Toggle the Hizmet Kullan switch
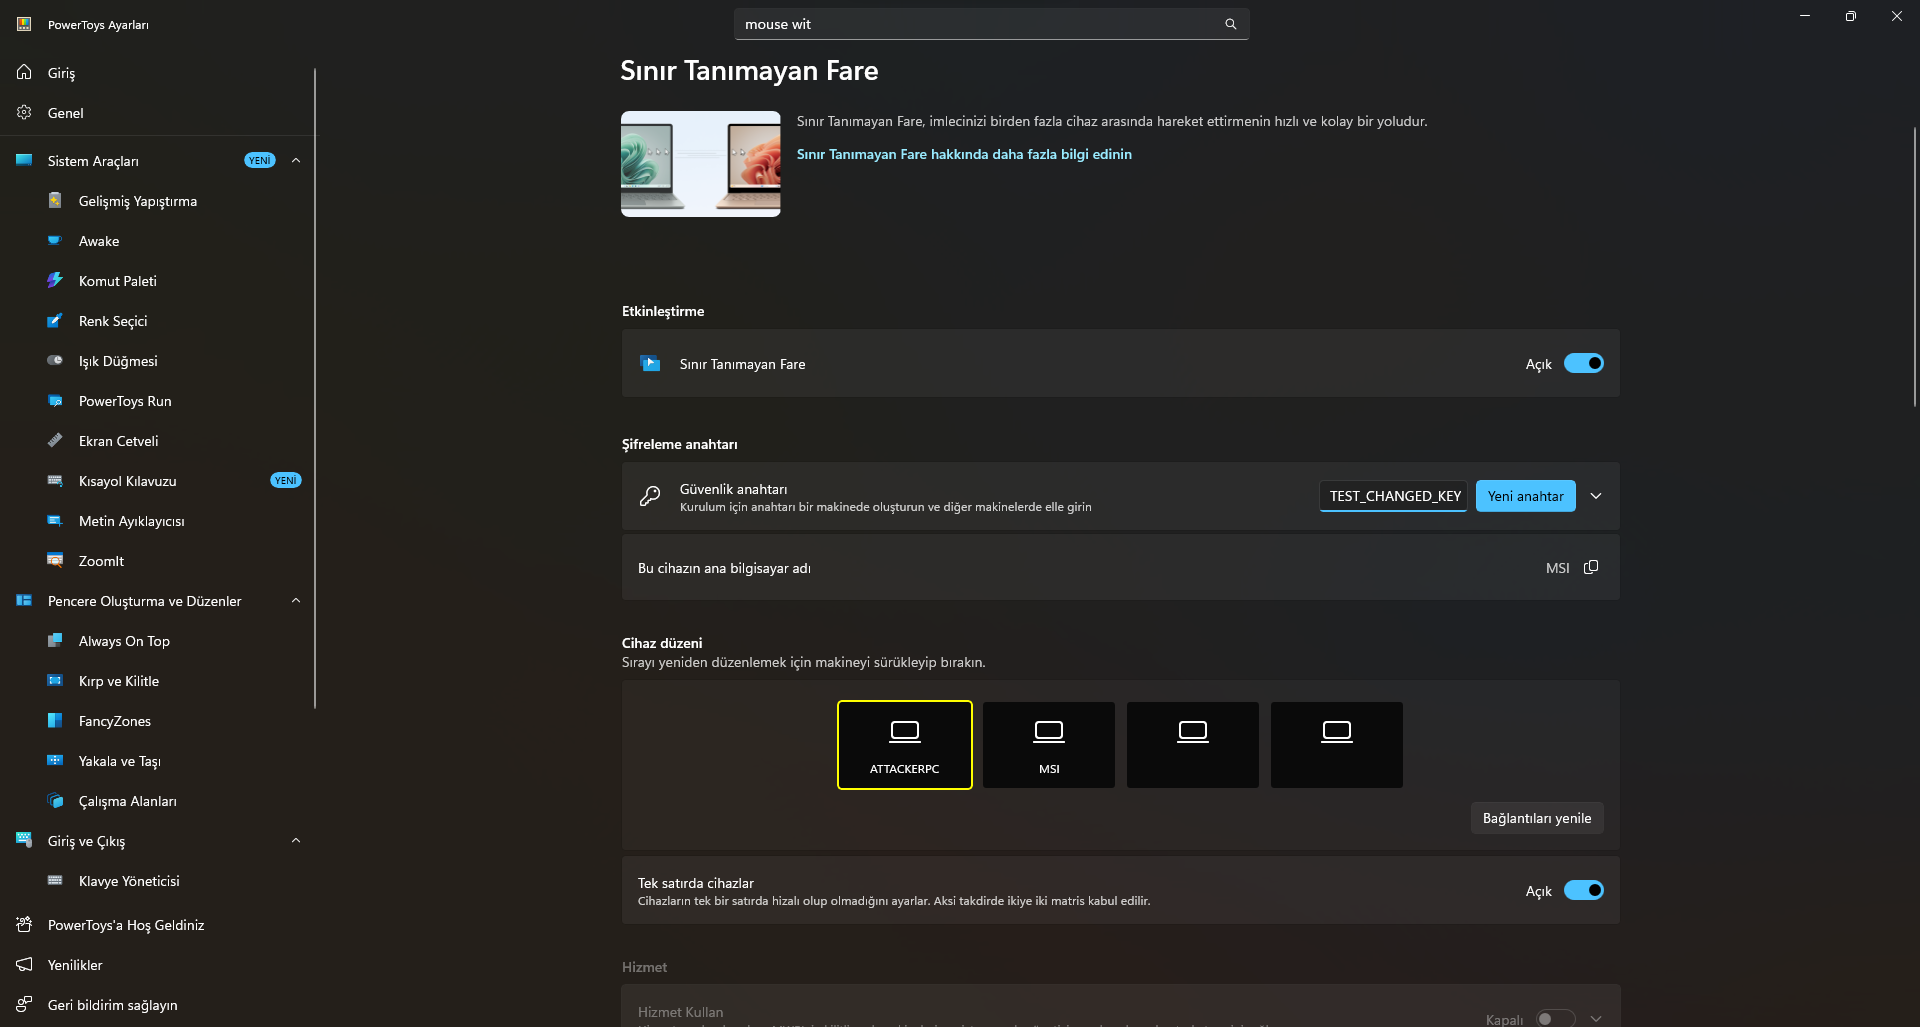The height and width of the screenshot is (1027, 1920). (x=1555, y=1018)
